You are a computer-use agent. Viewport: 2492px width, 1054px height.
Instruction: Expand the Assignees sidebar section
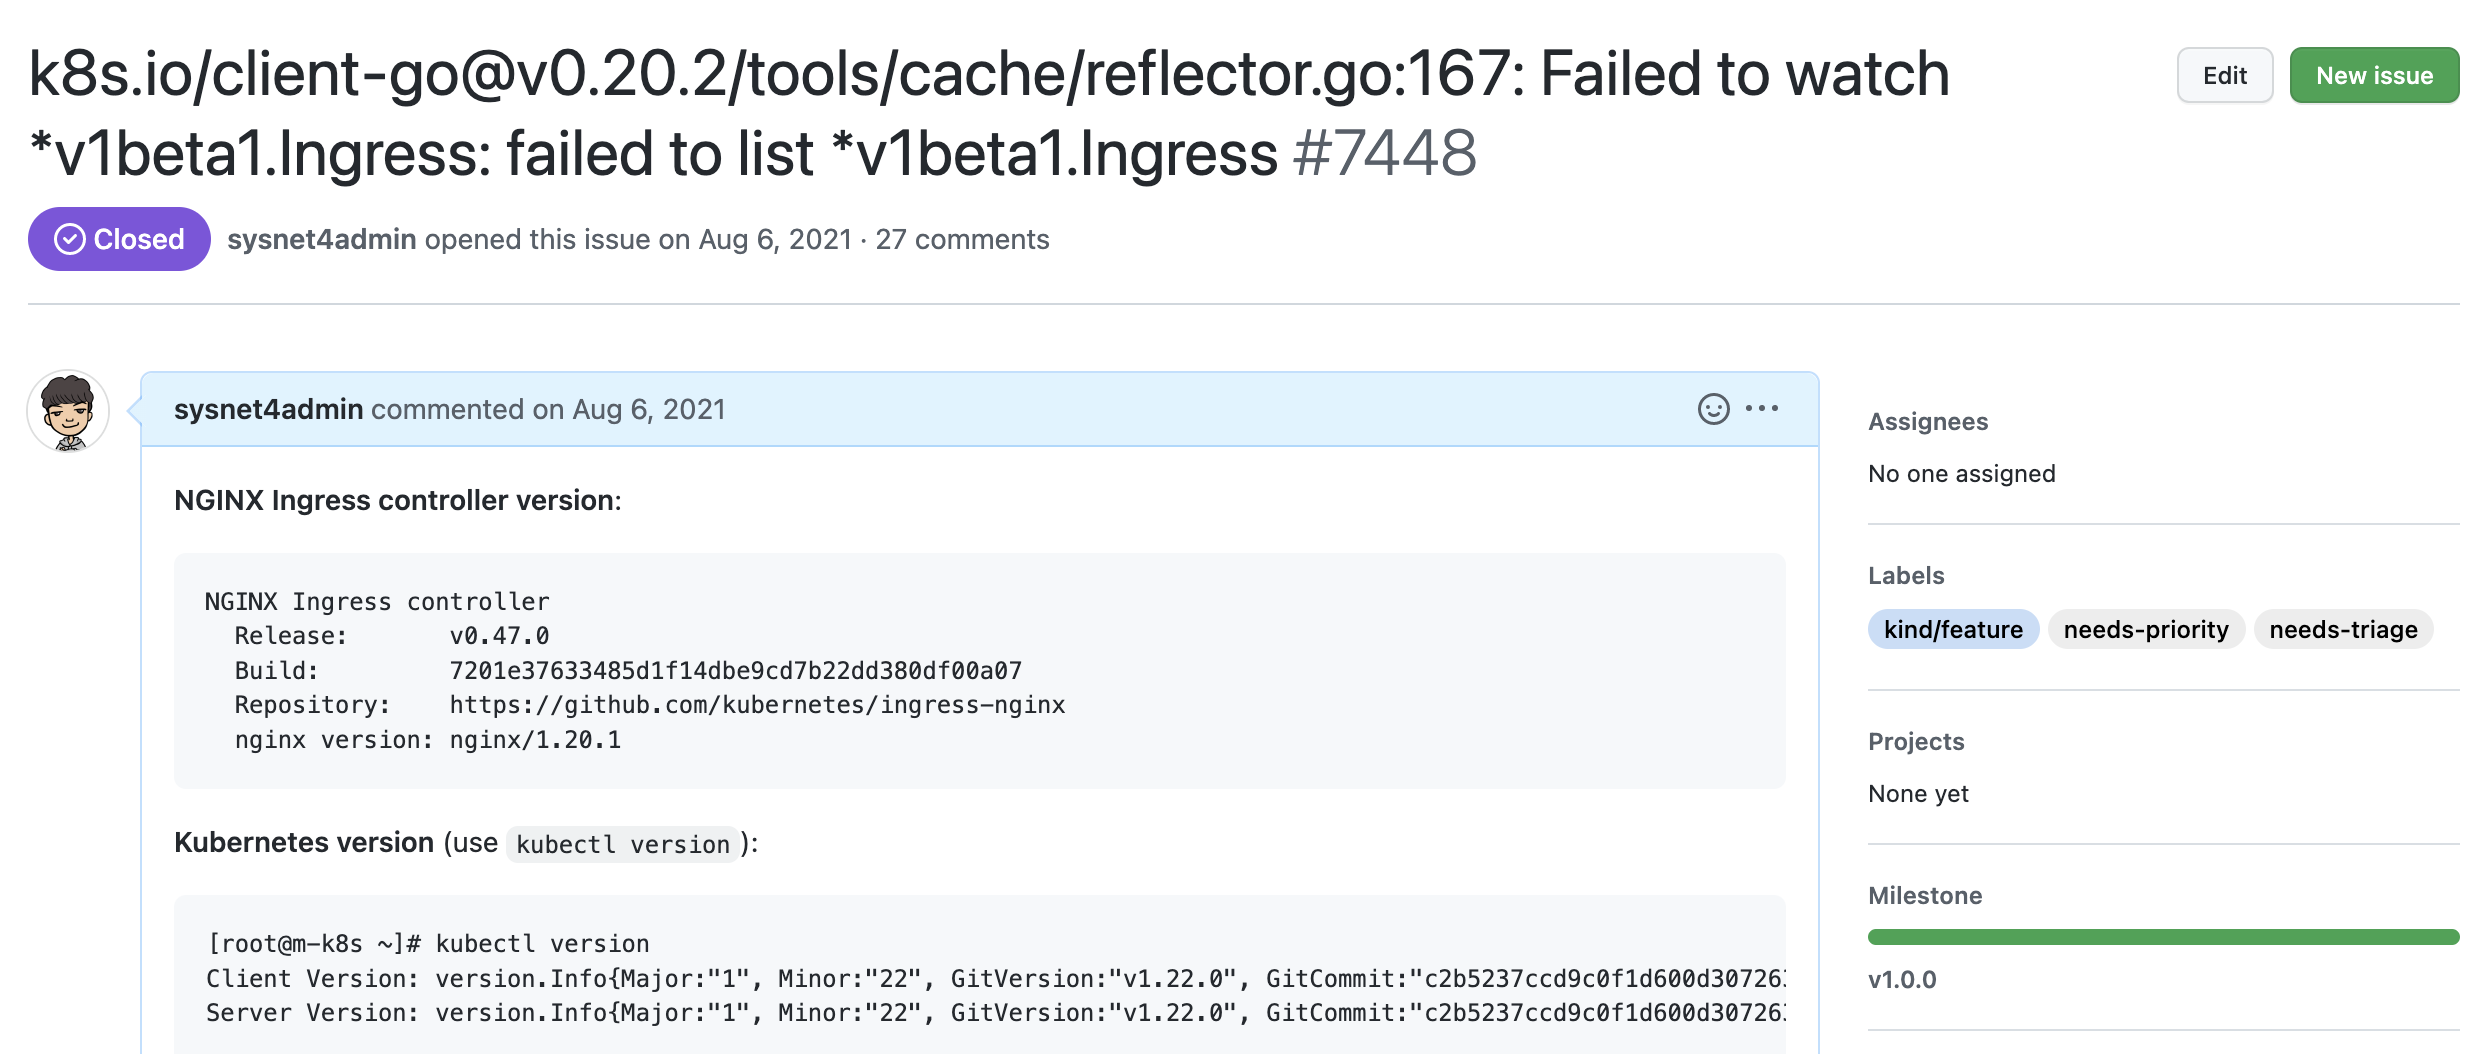(x=1928, y=422)
